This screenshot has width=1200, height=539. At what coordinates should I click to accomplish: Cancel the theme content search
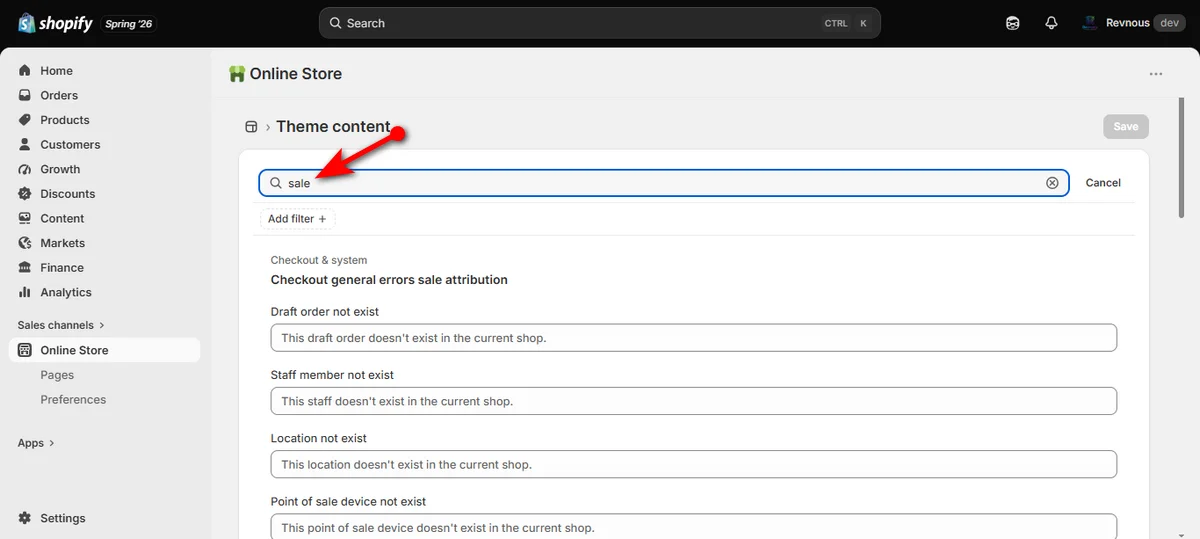pyautogui.click(x=1103, y=183)
